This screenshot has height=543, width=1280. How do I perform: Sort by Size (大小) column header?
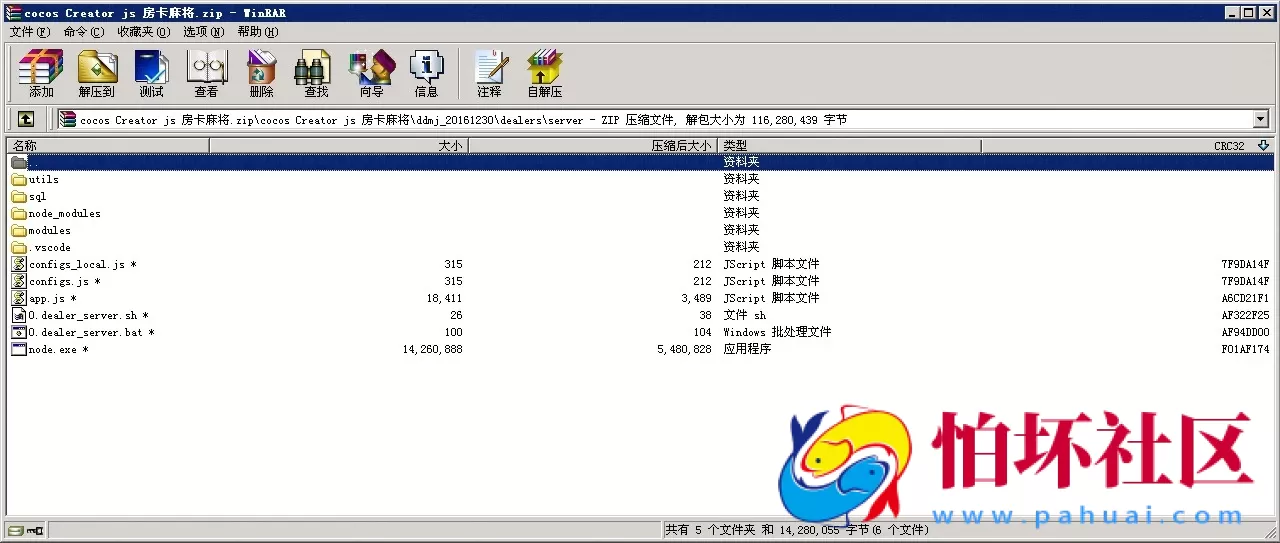coord(339,146)
